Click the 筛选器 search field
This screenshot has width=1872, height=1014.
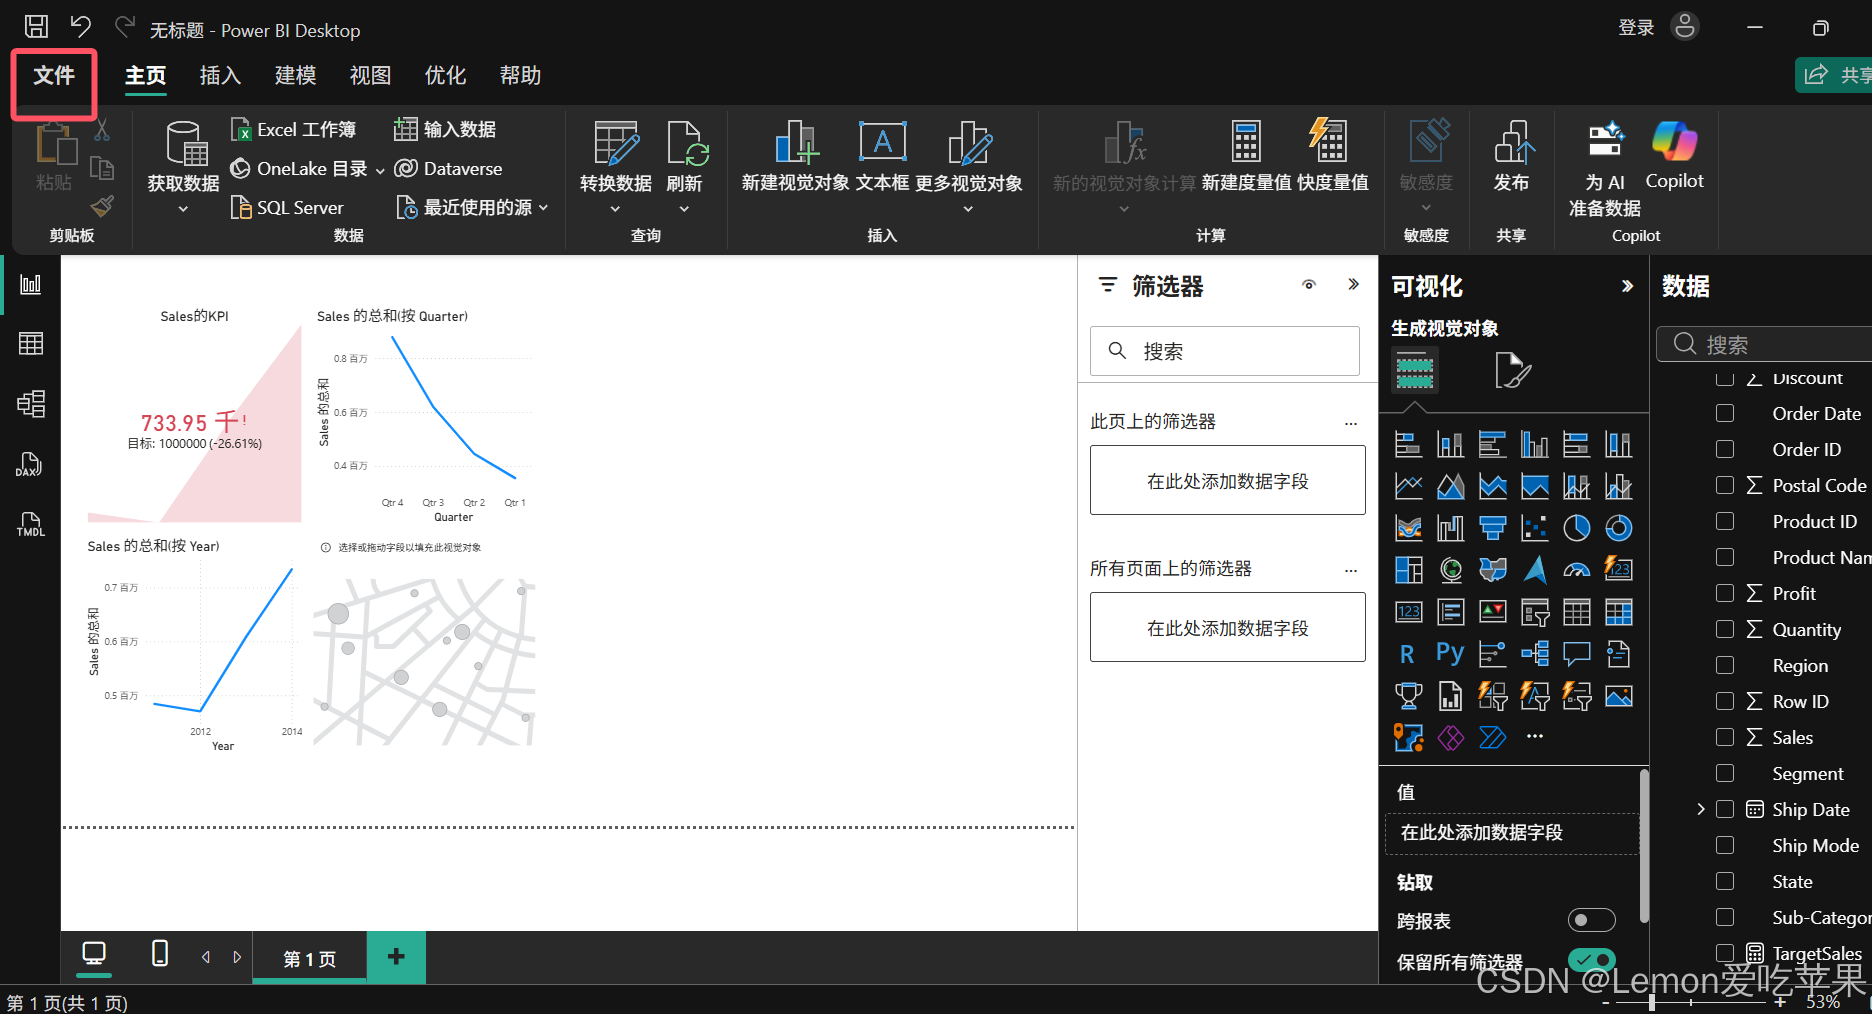click(x=1225, y=351)
